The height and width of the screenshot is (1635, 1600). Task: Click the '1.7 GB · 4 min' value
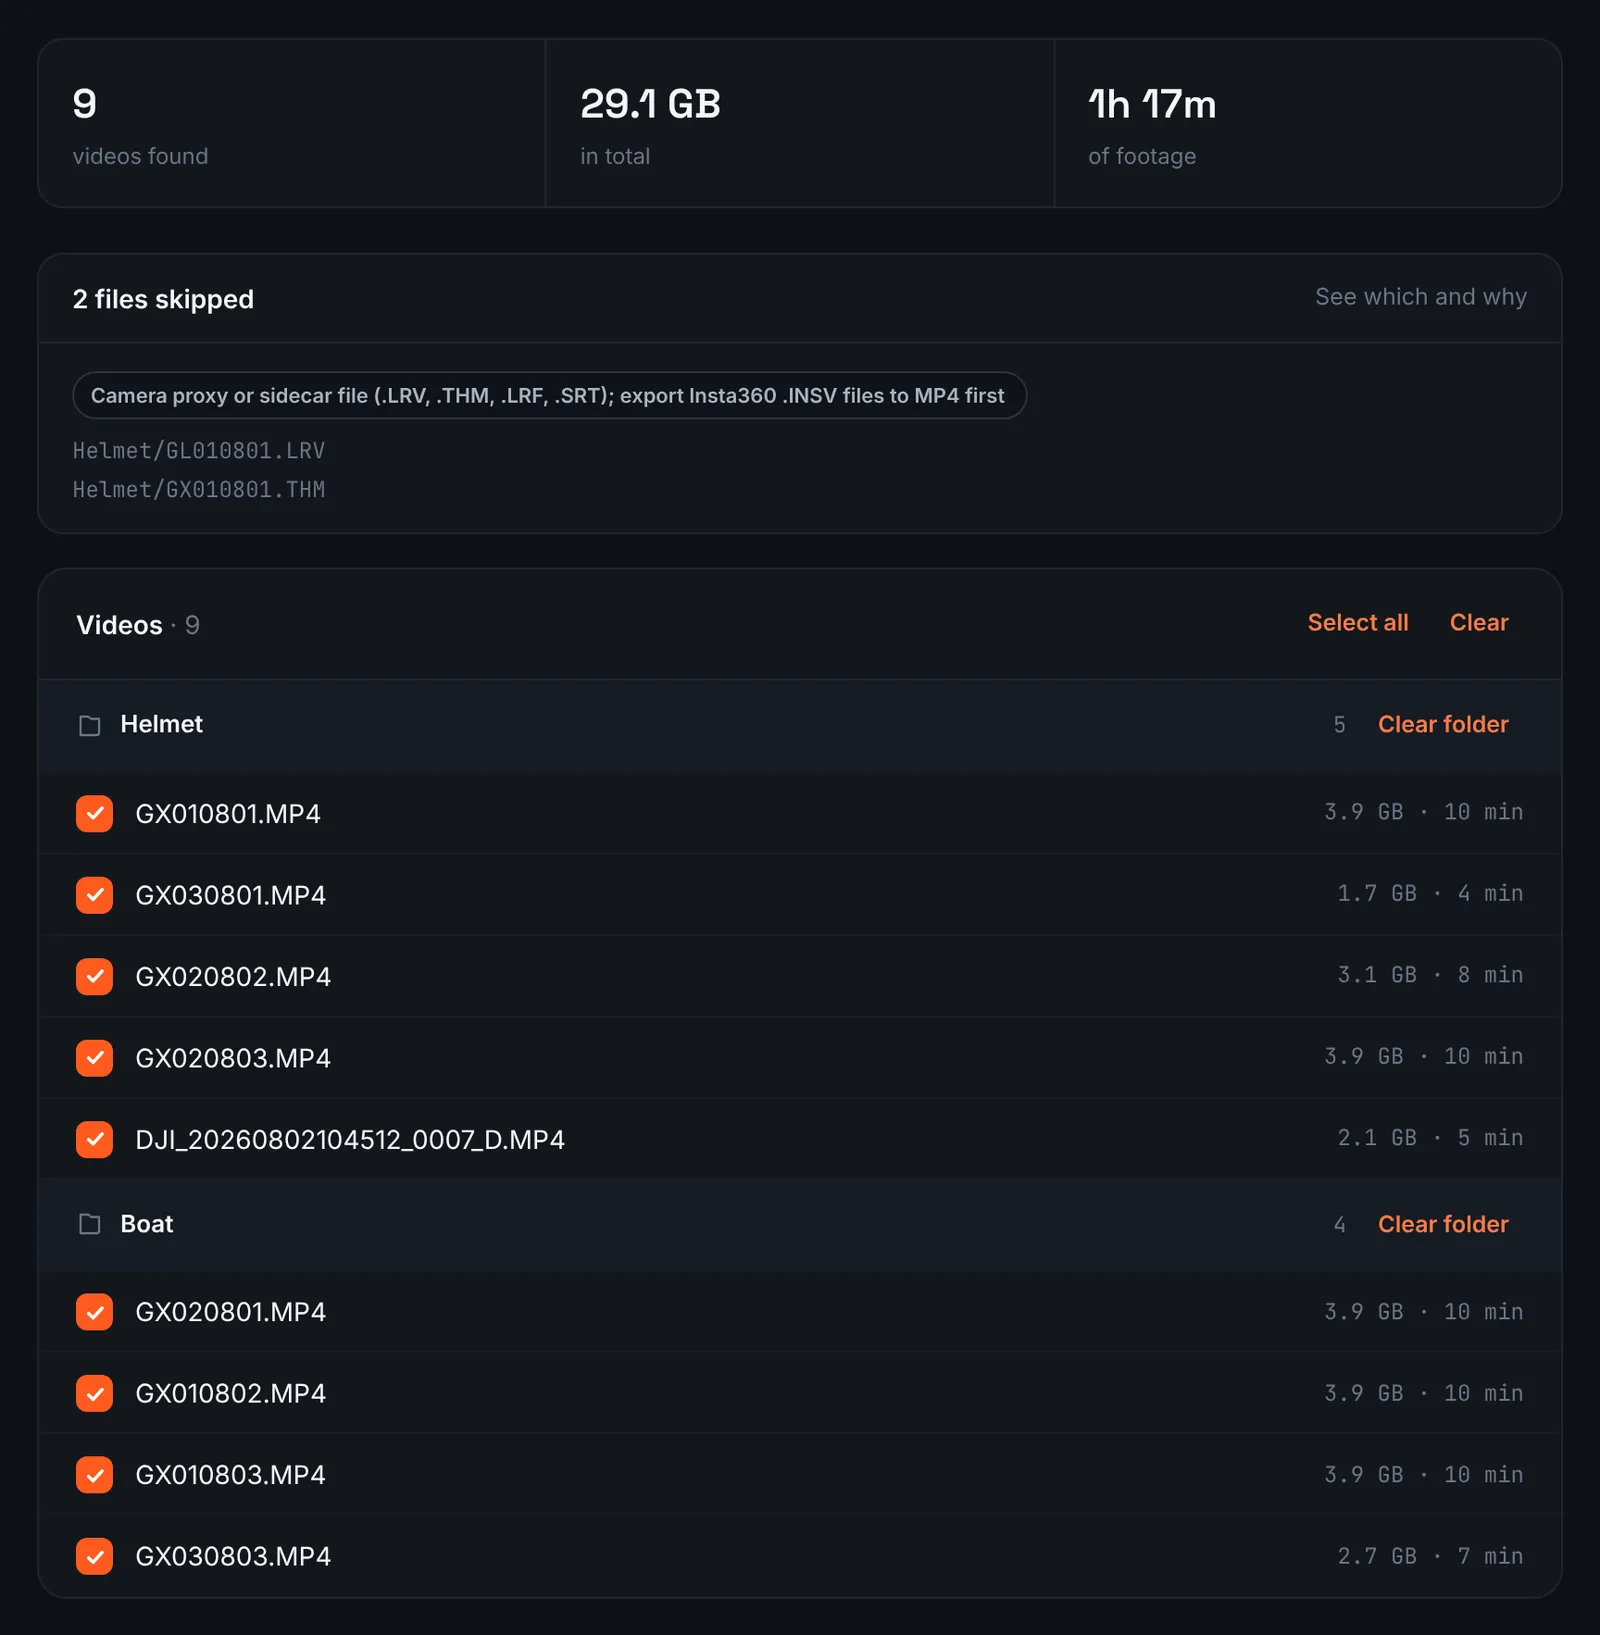tap(1430, 893)
